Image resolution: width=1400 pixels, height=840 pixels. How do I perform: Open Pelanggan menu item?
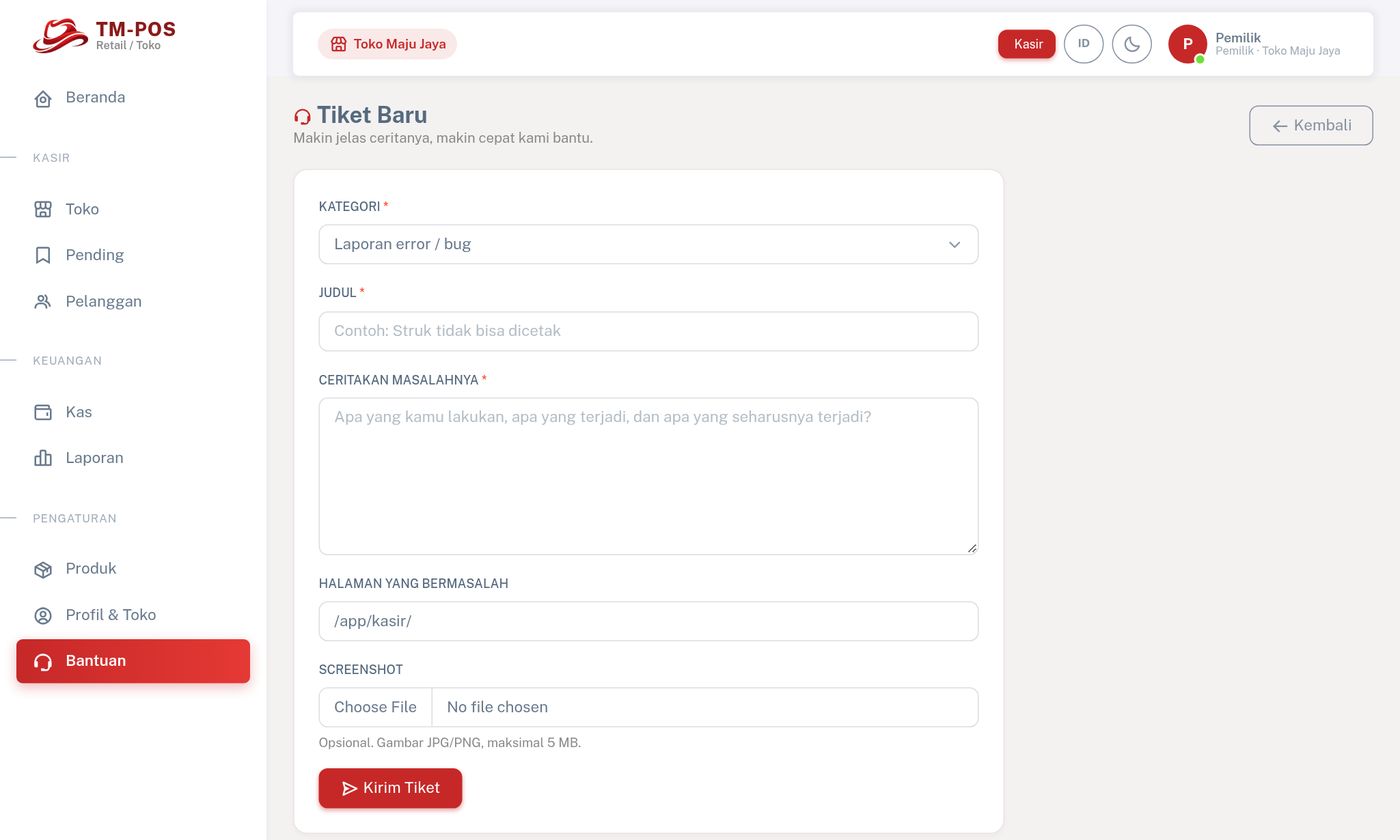pos(133,301)
